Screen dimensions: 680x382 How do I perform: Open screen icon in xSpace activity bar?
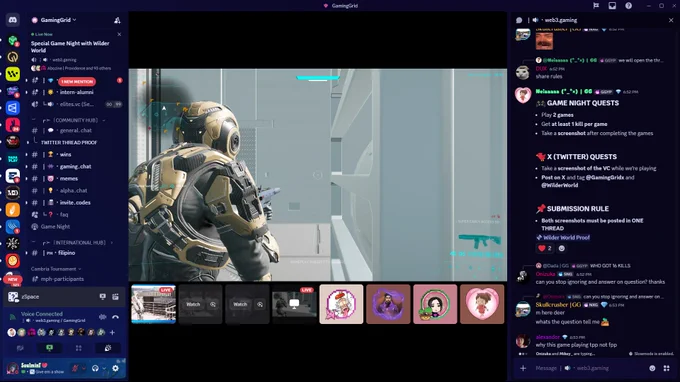[x=102, y=297]
